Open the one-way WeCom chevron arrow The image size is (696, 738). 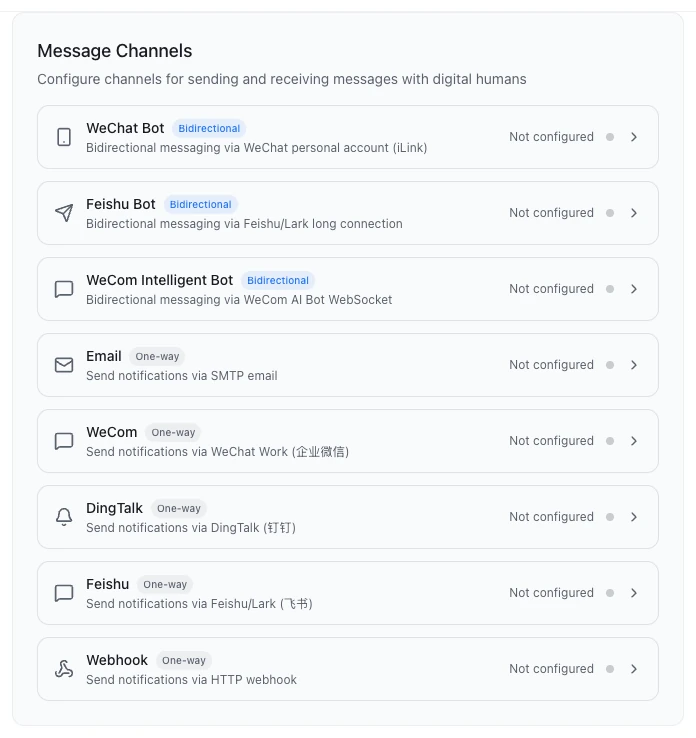pyautogui.click(x=634, y=441)
